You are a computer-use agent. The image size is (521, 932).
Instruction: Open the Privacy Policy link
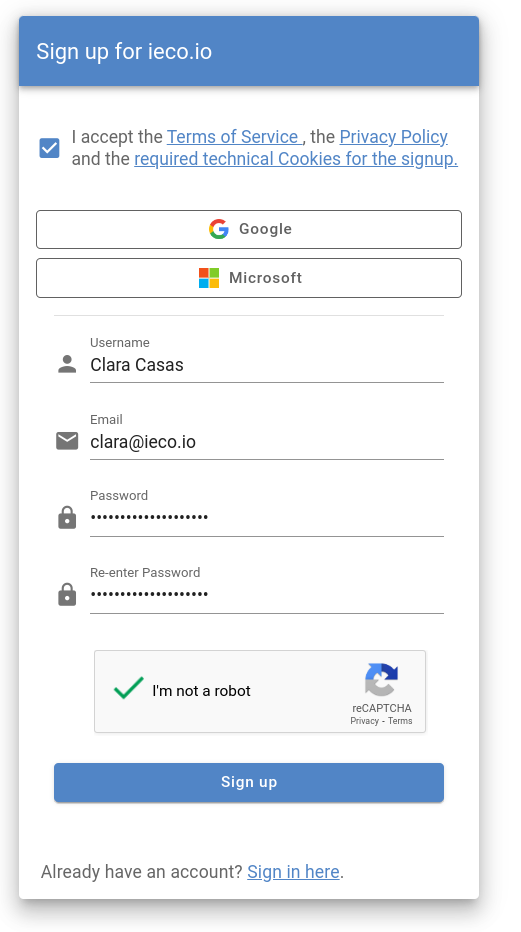pos(393,137)
